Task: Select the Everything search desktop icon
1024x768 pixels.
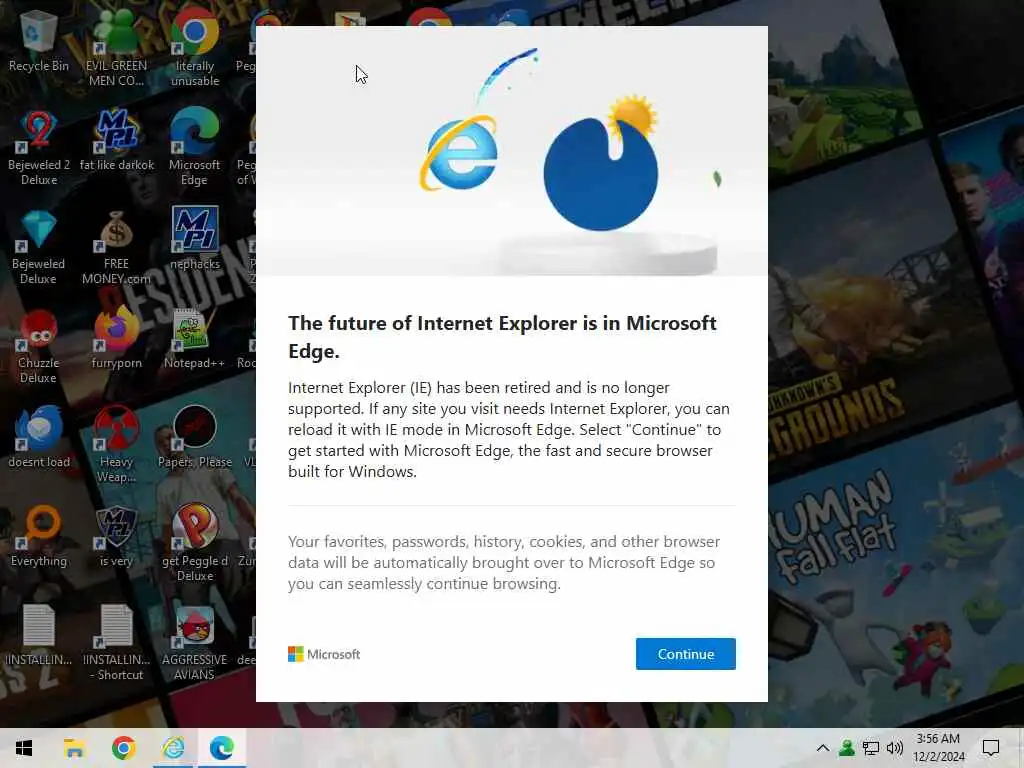Action: [39, 536]
